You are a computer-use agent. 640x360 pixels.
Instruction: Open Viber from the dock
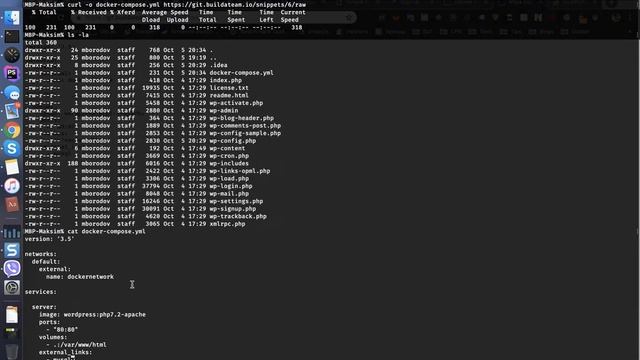coord(12,269)
